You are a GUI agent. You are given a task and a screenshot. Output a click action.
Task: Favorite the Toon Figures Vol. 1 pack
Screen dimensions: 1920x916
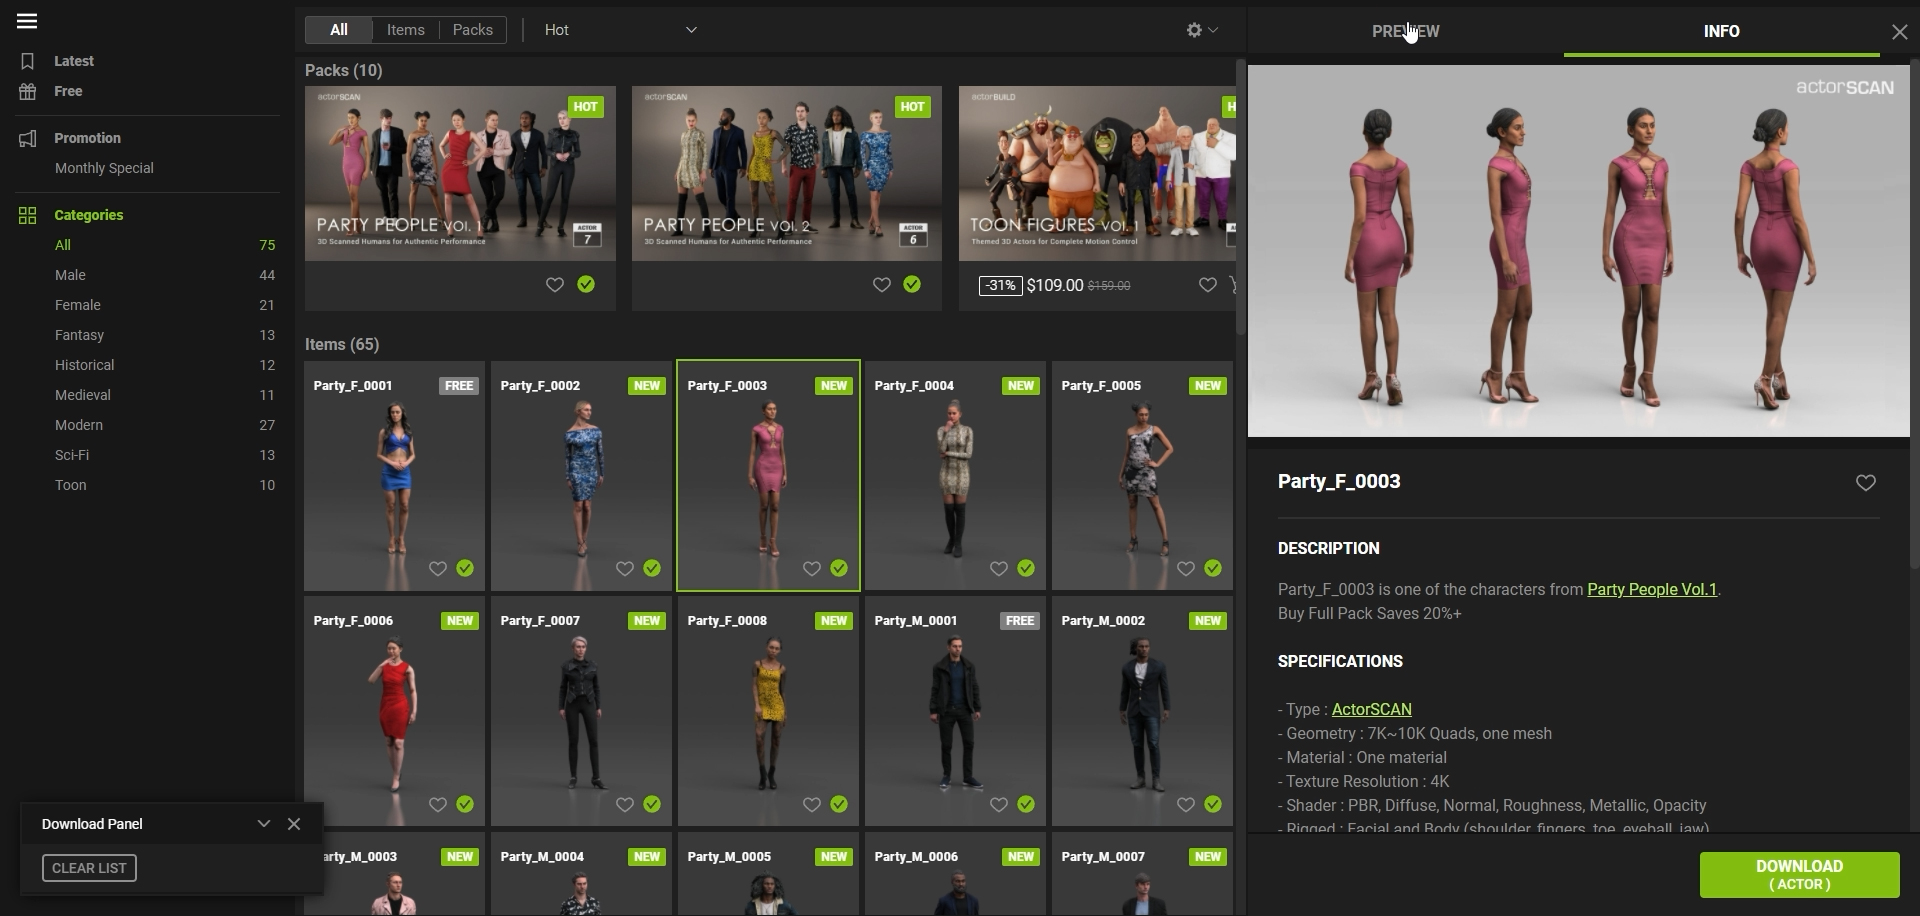(1208, 285)
